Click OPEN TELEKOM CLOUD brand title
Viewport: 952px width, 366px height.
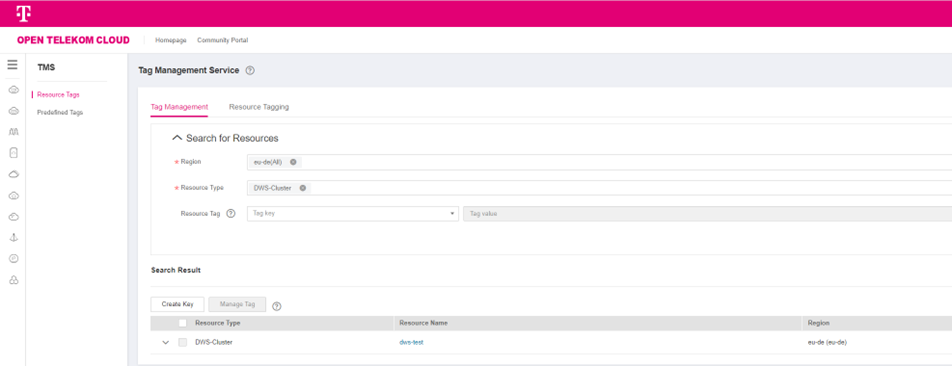pos(73,40)
